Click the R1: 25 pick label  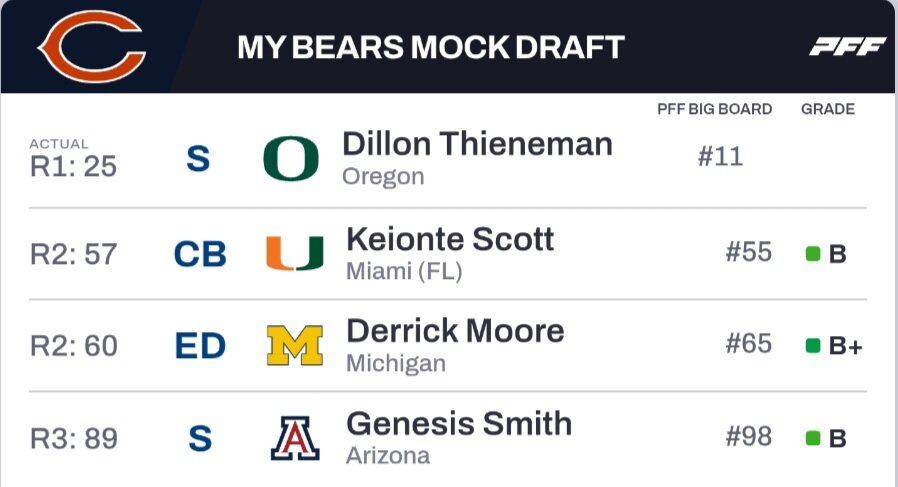pyautogui.click(x=73, y=165)
